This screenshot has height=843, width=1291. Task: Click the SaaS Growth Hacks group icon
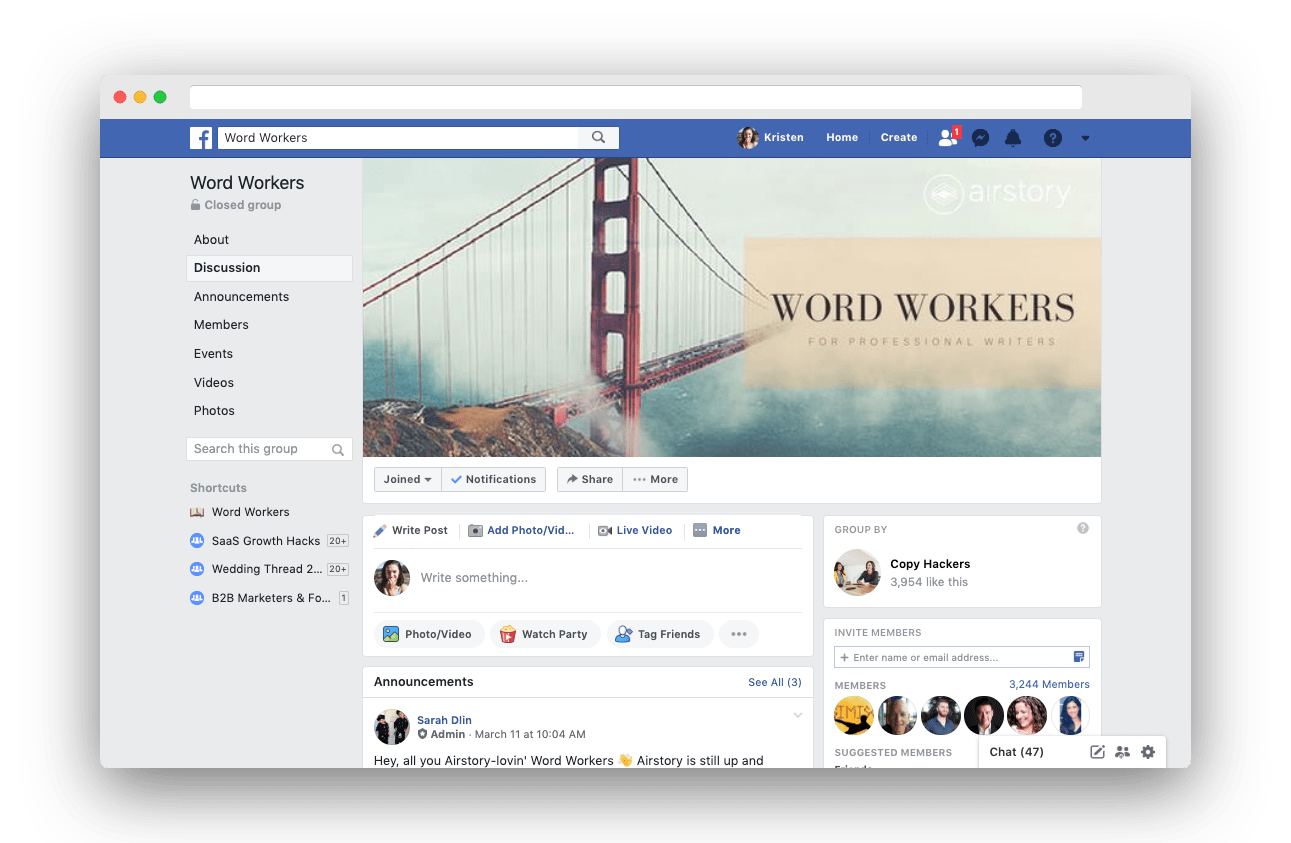click(197, 541)
